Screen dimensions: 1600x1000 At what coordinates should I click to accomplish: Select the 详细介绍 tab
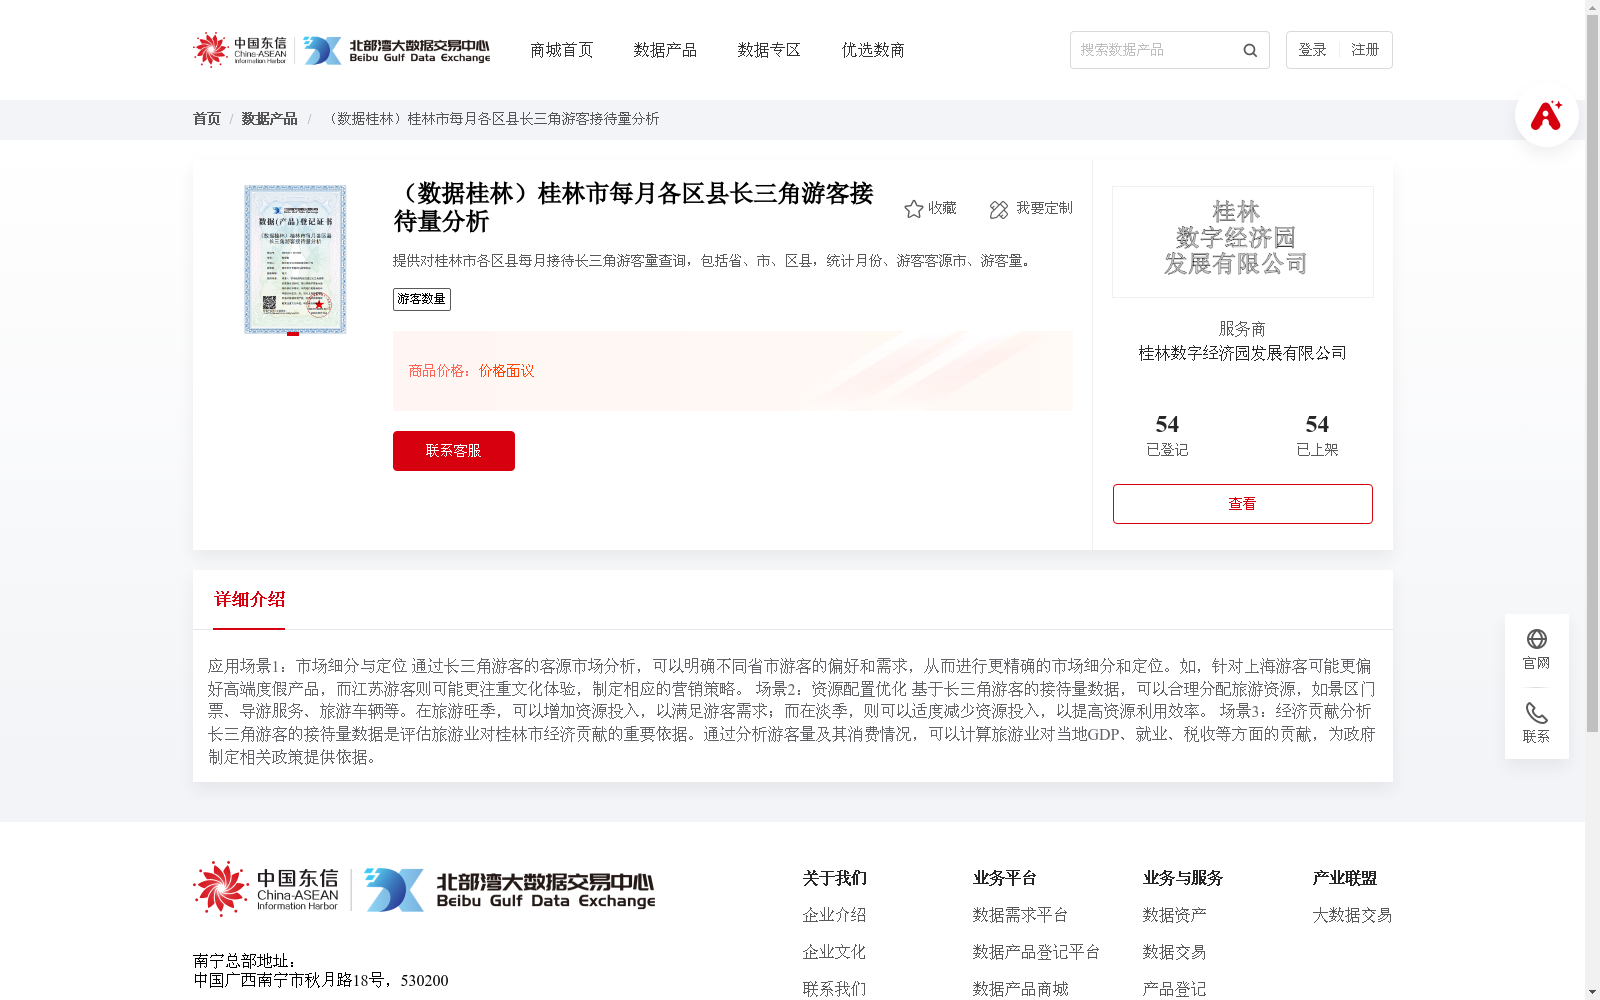249,600
